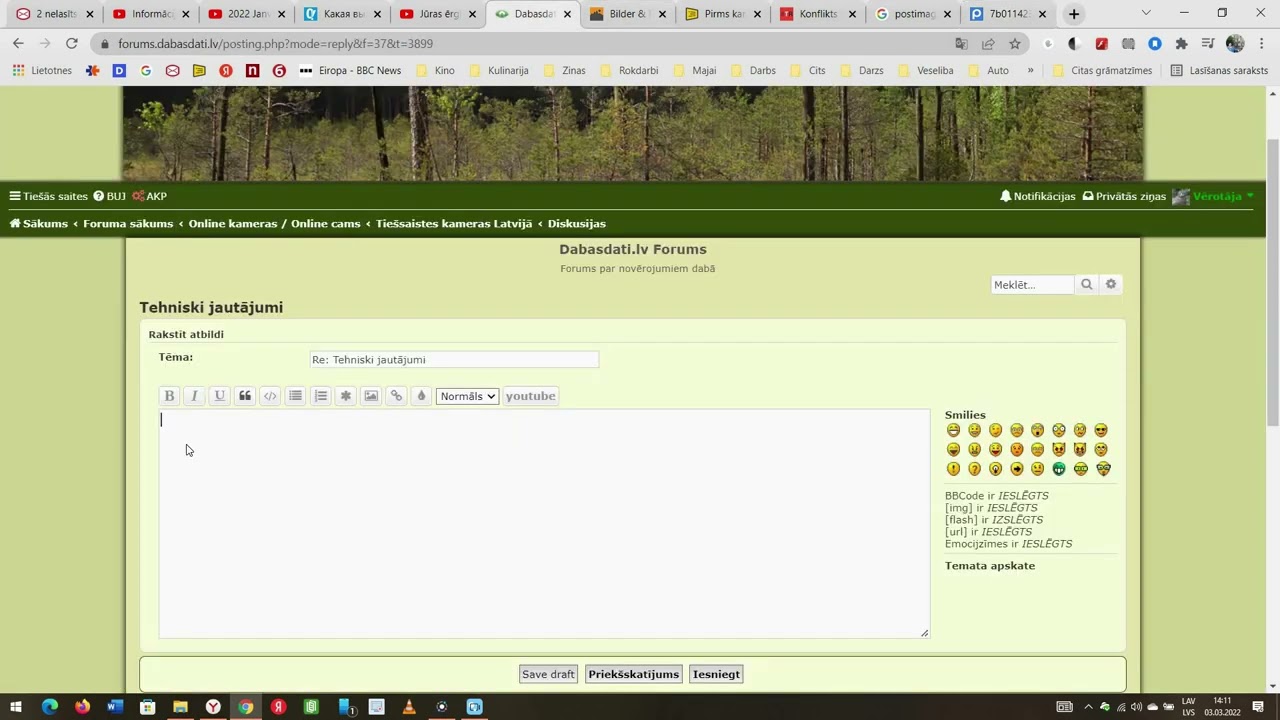This screenshot has width=1280, height=720.
Task: Open the Diskusijas breadcrumb link
Action: [x=576, y=223]
